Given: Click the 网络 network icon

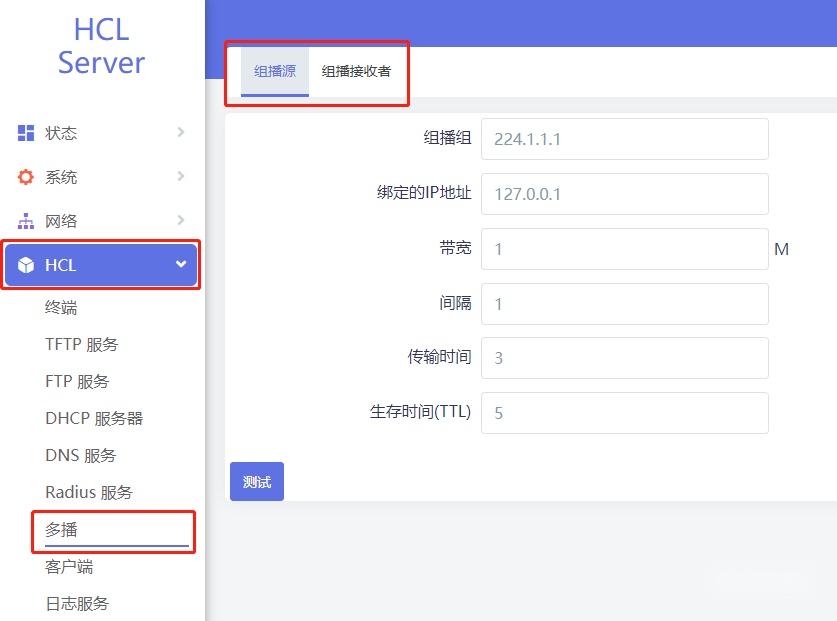Looking at the screenshot, I should 25,221.
